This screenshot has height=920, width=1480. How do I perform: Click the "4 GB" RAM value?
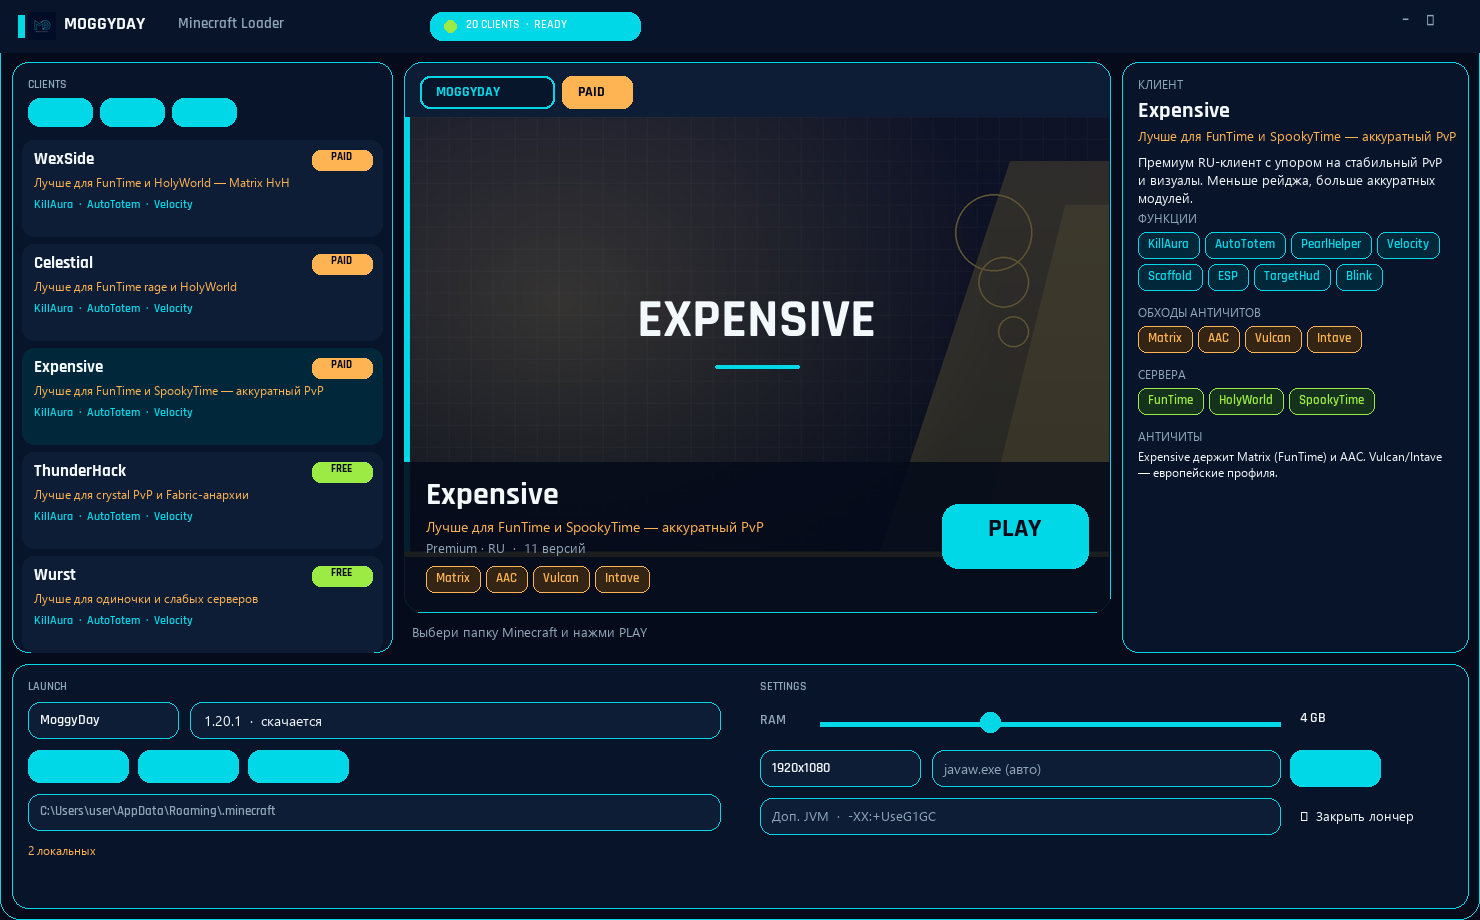pyautogui.click(x=1313, y=718)
